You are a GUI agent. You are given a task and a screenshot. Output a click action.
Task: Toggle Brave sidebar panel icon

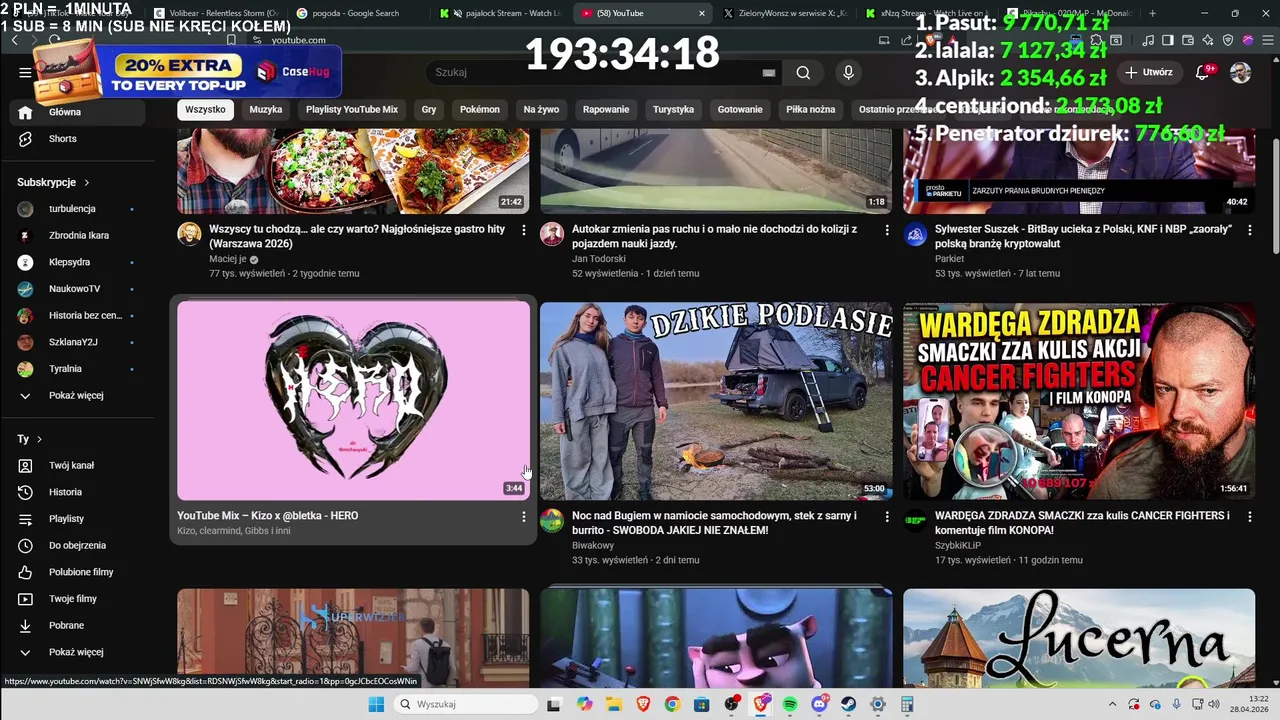pyautogui.click(x=1169, y=40)
